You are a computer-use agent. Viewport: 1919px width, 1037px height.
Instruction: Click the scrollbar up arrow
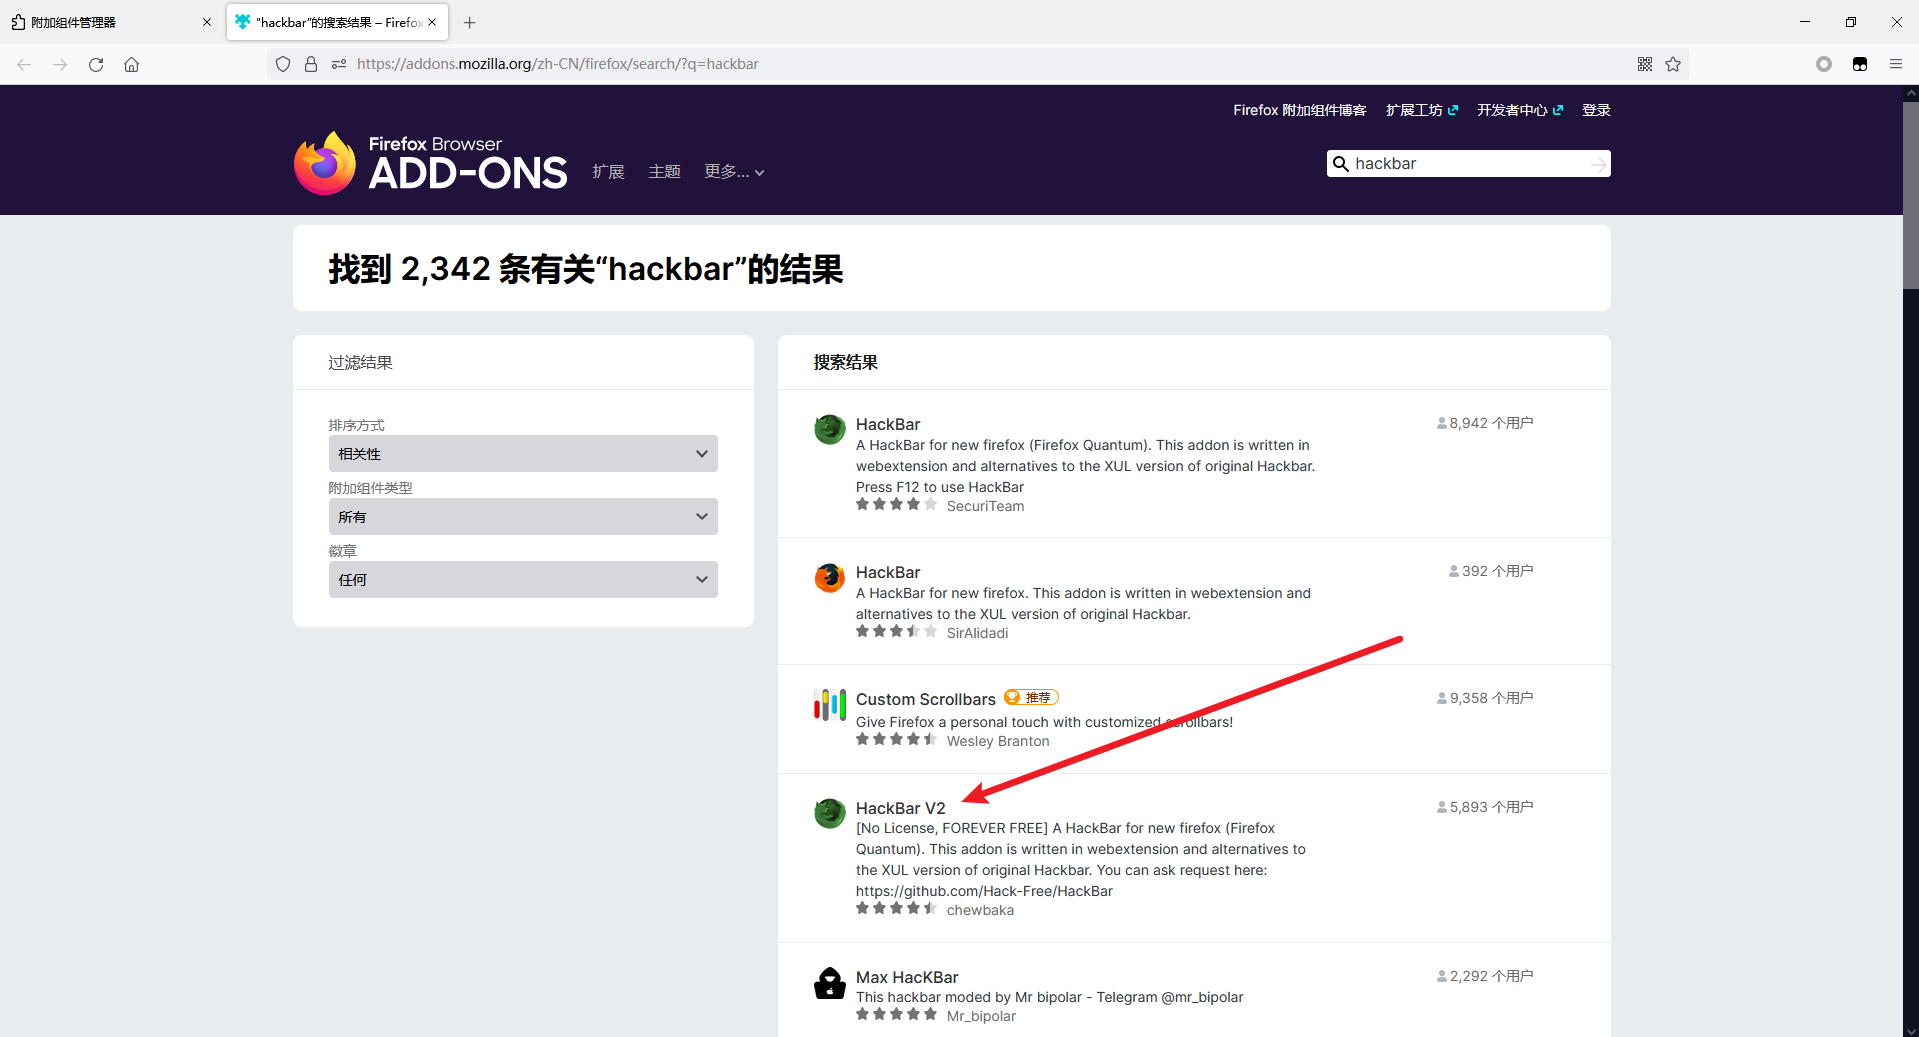click(x=1911, y=93)
